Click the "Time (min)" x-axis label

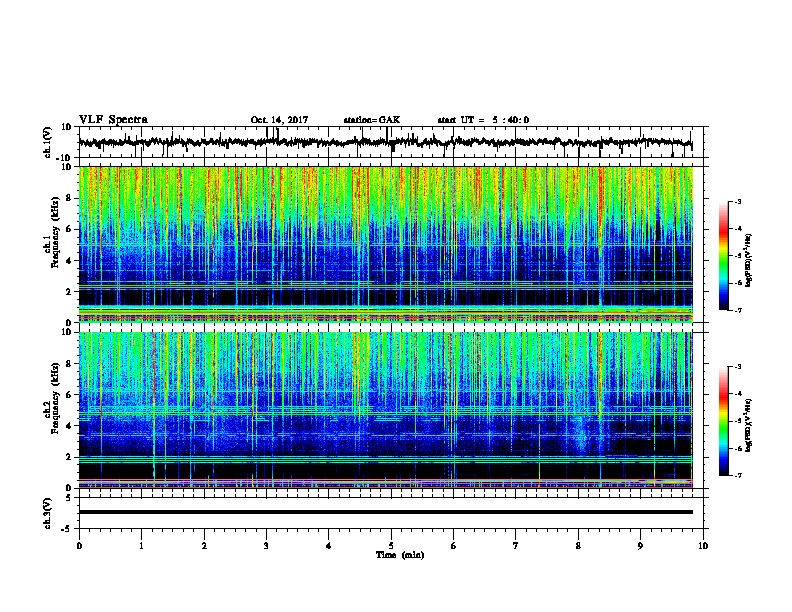pos(400,555)
